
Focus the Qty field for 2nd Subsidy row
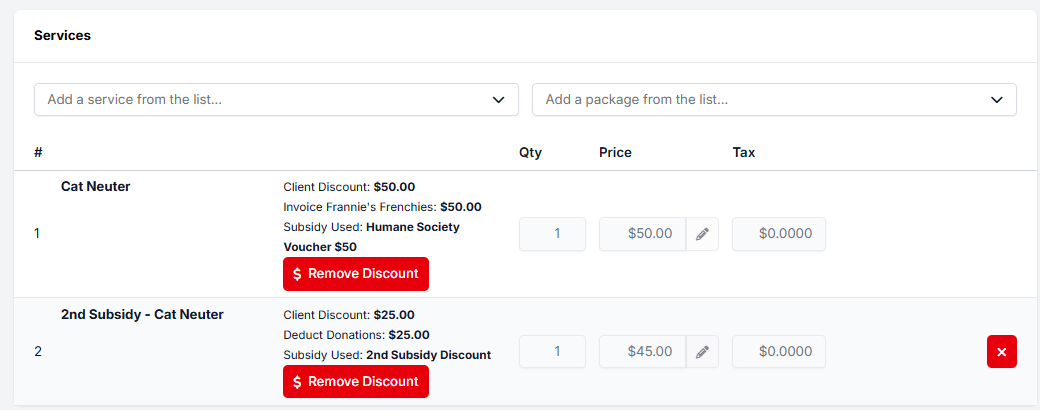pos(552,352)
